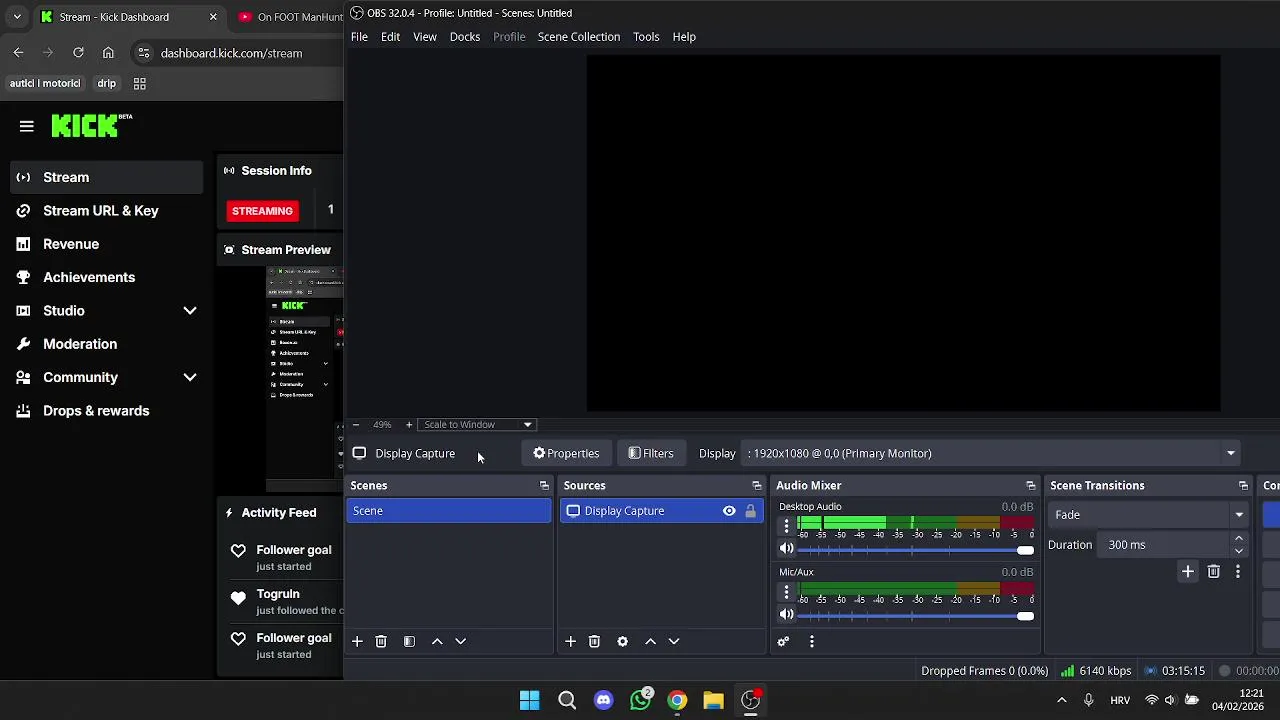Open browser tab list dropdown arrow

(17, 17)
